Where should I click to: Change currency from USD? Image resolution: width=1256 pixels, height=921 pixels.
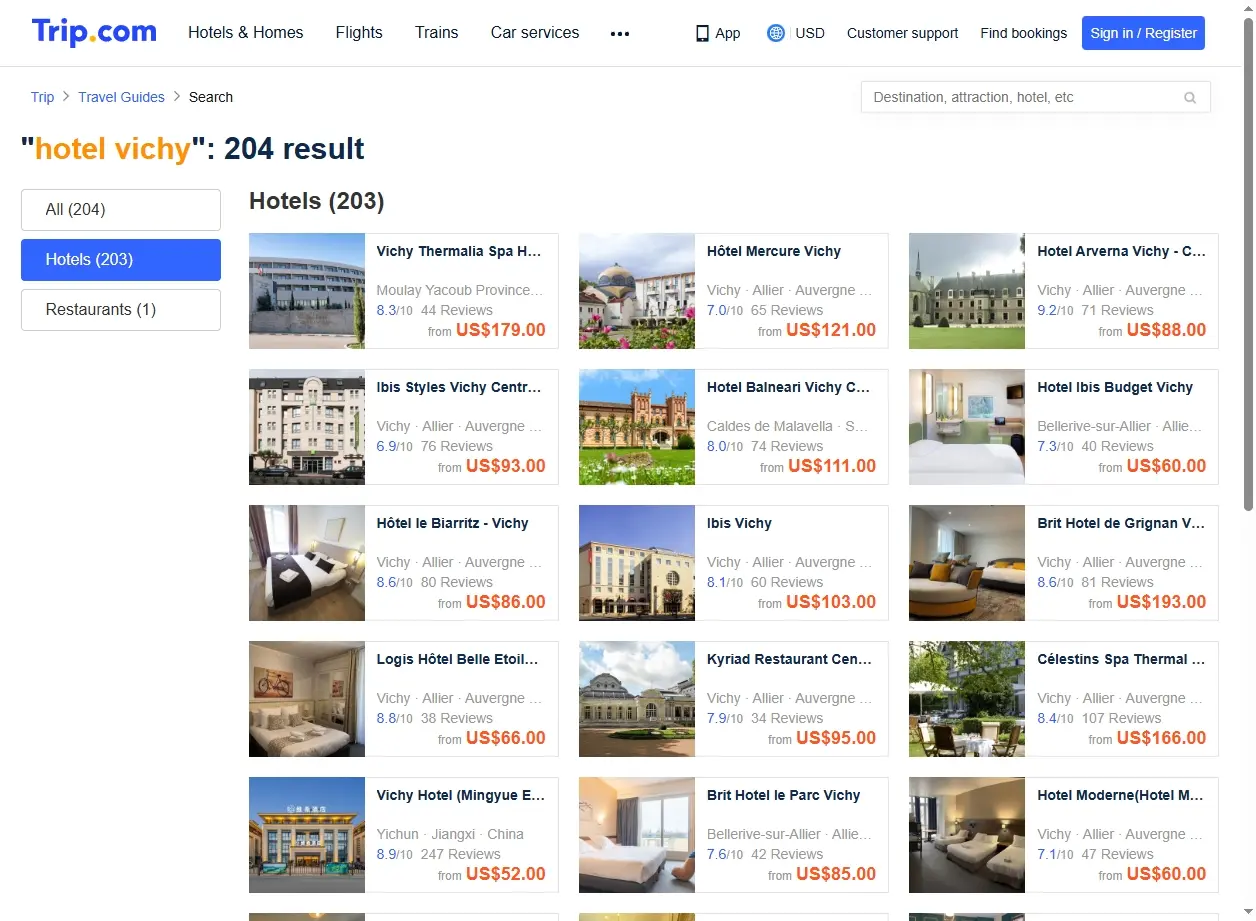[810, 33]
